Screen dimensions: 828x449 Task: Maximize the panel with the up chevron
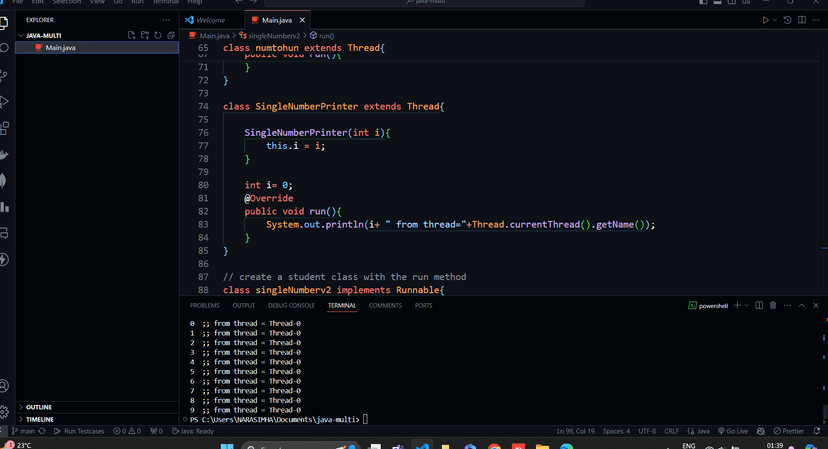pos(802,305)
